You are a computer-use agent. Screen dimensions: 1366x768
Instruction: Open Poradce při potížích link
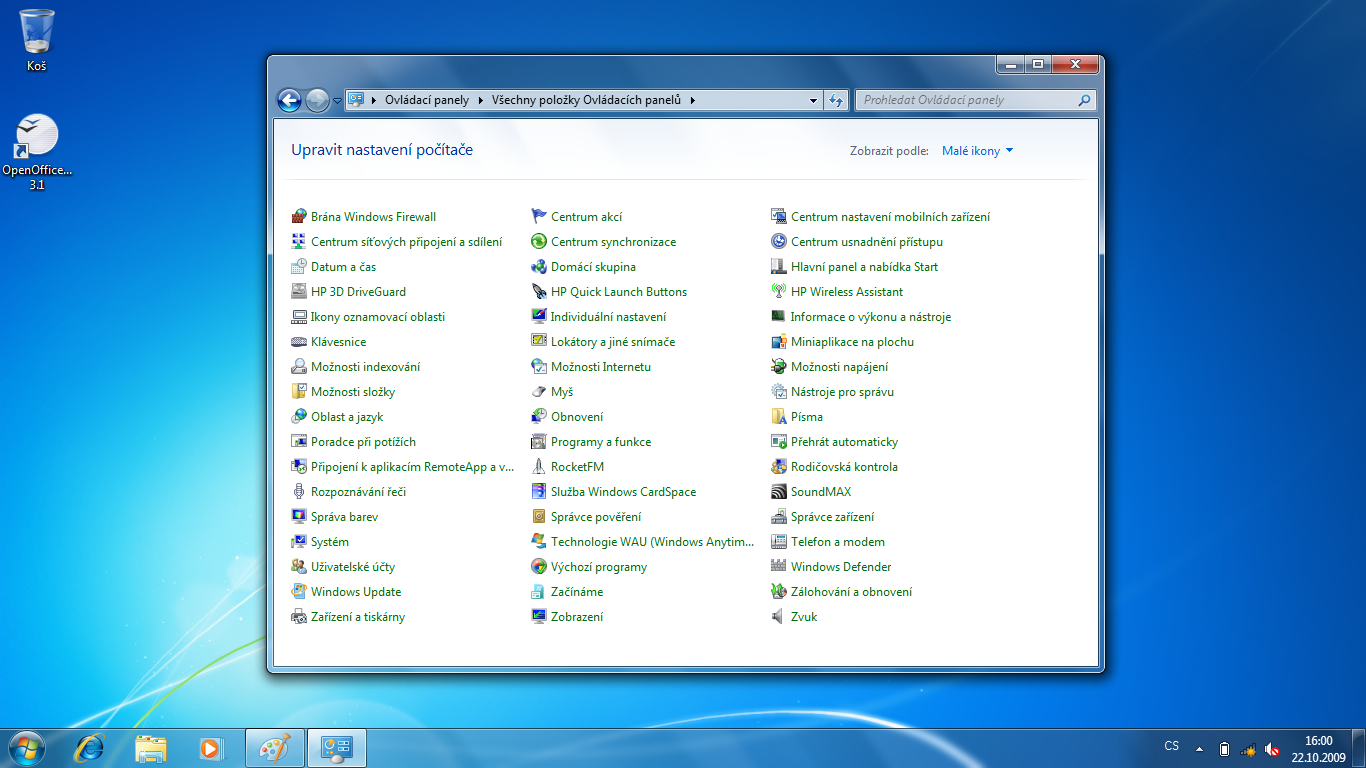pyautogui.click(x=364, y=442)
